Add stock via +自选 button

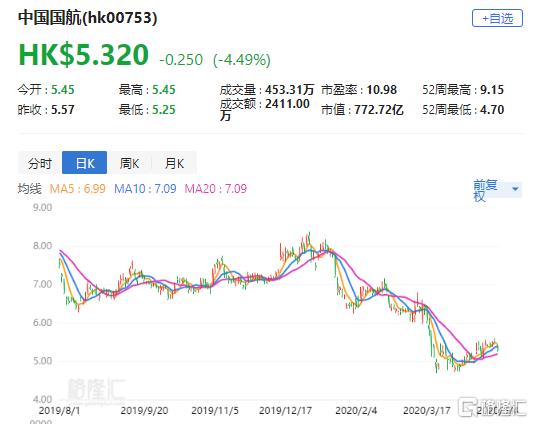pos(497,18)
